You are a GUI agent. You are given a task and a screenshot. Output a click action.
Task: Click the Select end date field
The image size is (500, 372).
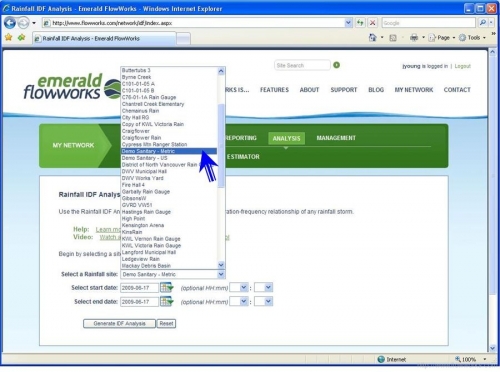tap(139, 302)
